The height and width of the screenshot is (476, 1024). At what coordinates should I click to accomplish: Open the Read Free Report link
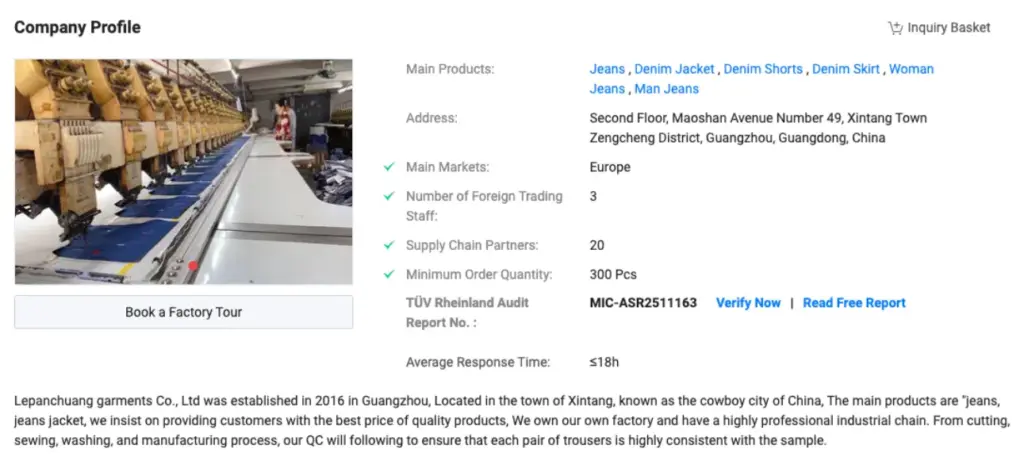tap(854, 303)
